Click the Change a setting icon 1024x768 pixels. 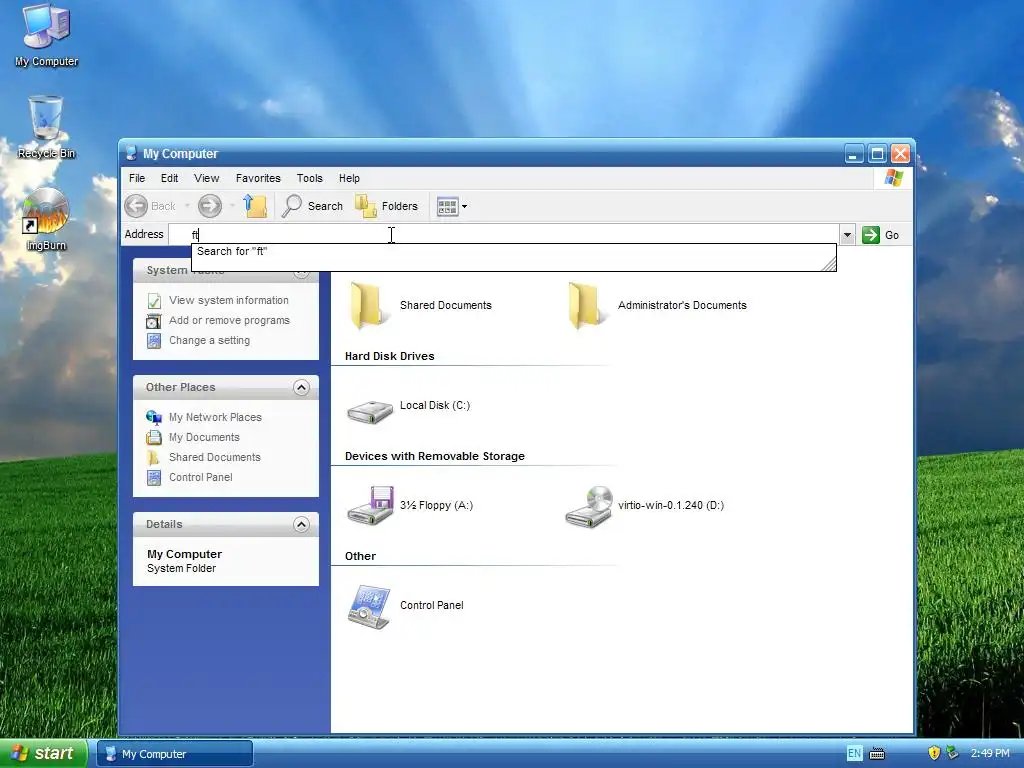(154, 340)
